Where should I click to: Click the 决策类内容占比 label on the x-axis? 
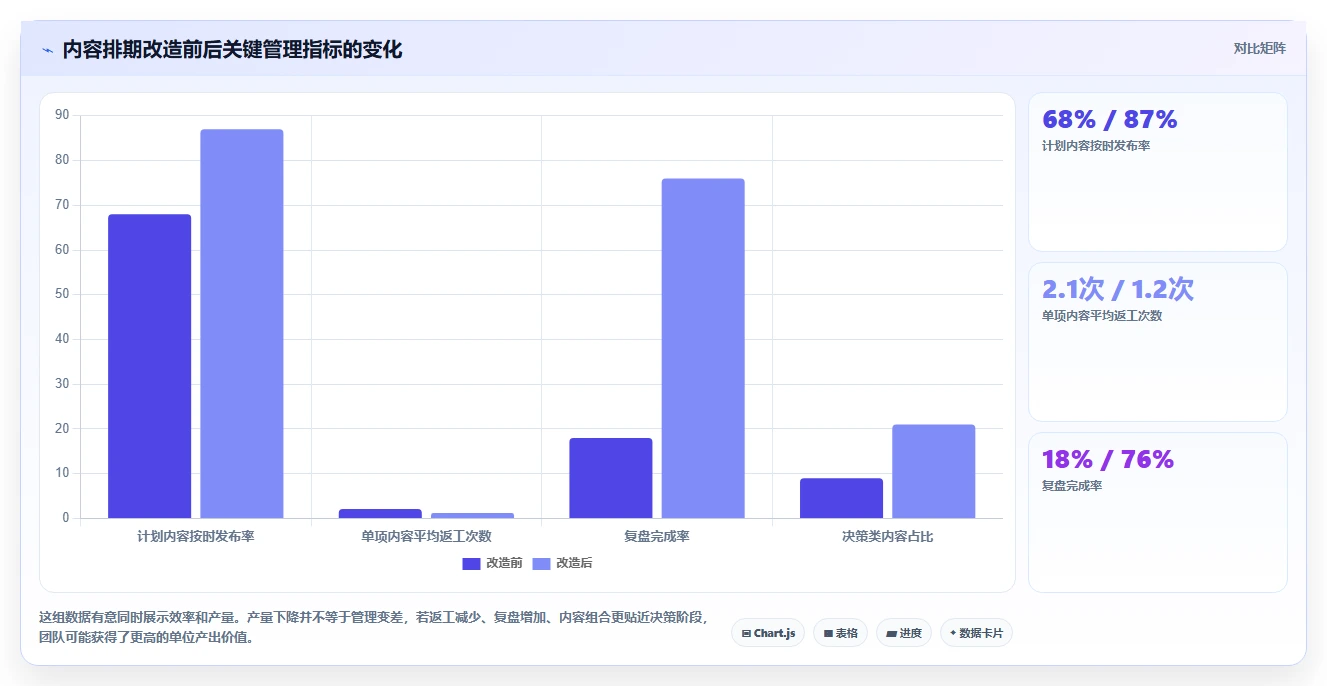click(887, 537)
